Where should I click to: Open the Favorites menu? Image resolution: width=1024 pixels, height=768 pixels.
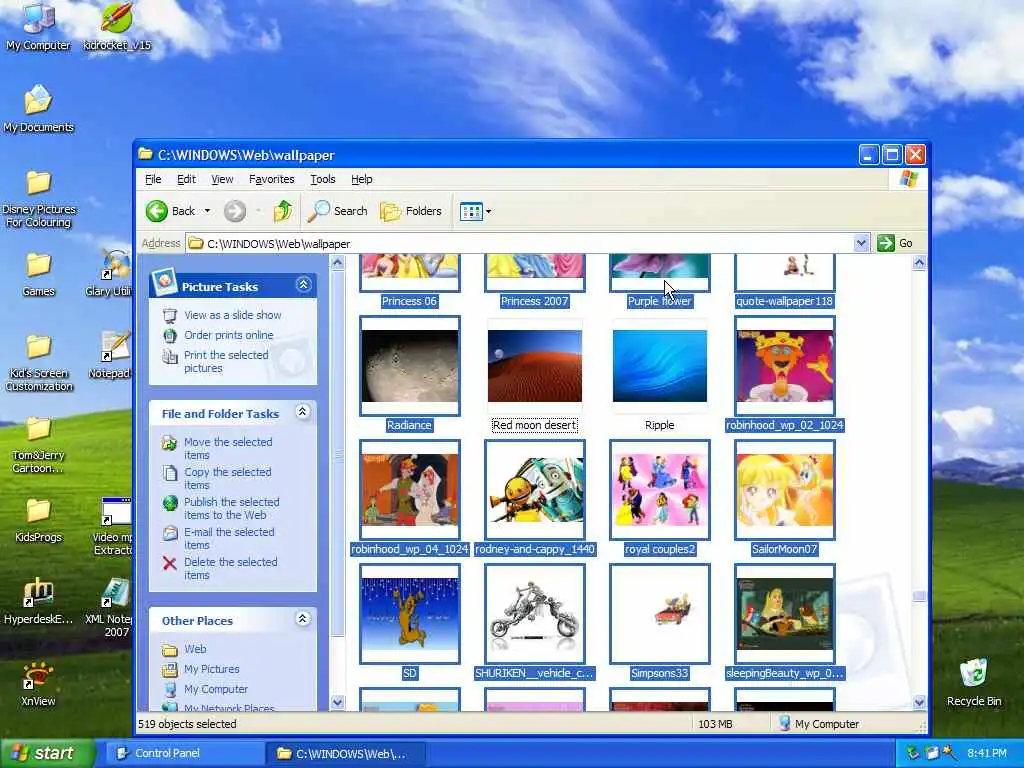coord(271,179)
